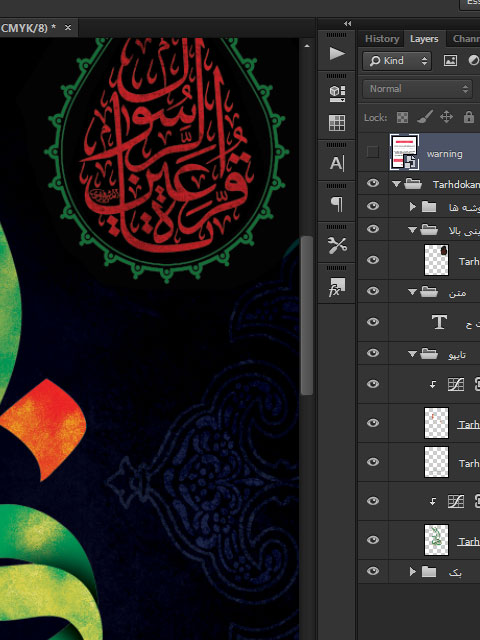
Task: Hide the تایپو group
Action: (x=373, y=353)
